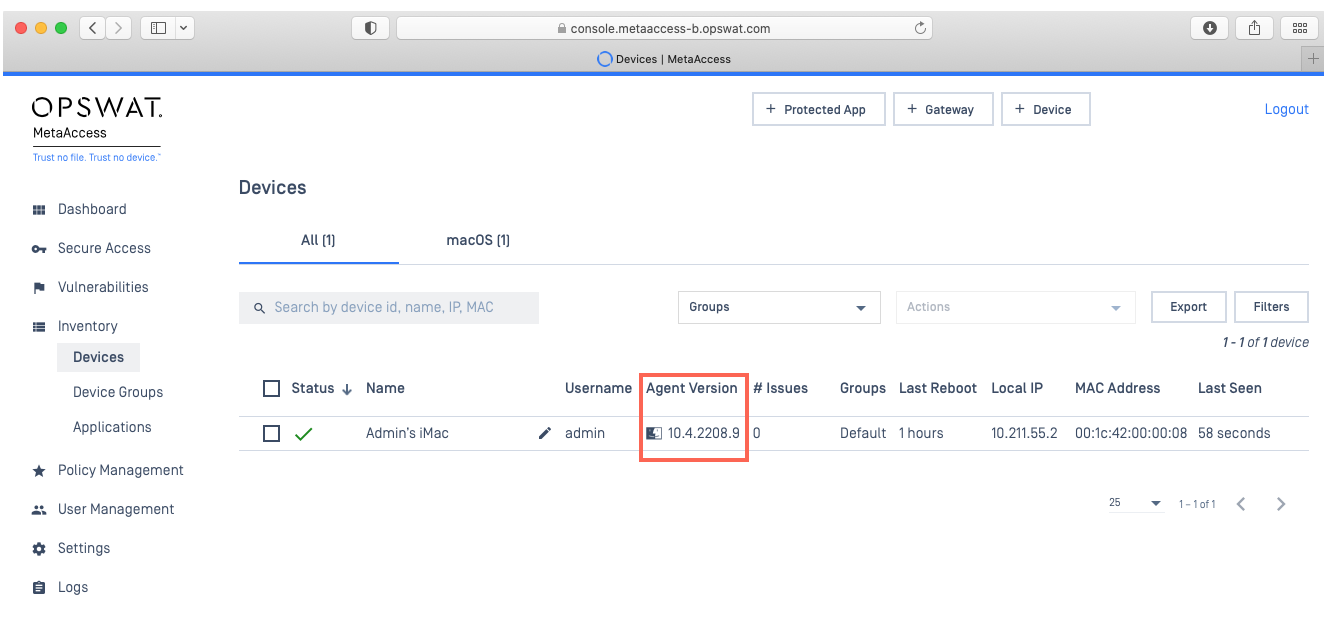Go to the next page
Image resolution: width=1332 pixels, height=628 pixels.
coord(1281,504)
